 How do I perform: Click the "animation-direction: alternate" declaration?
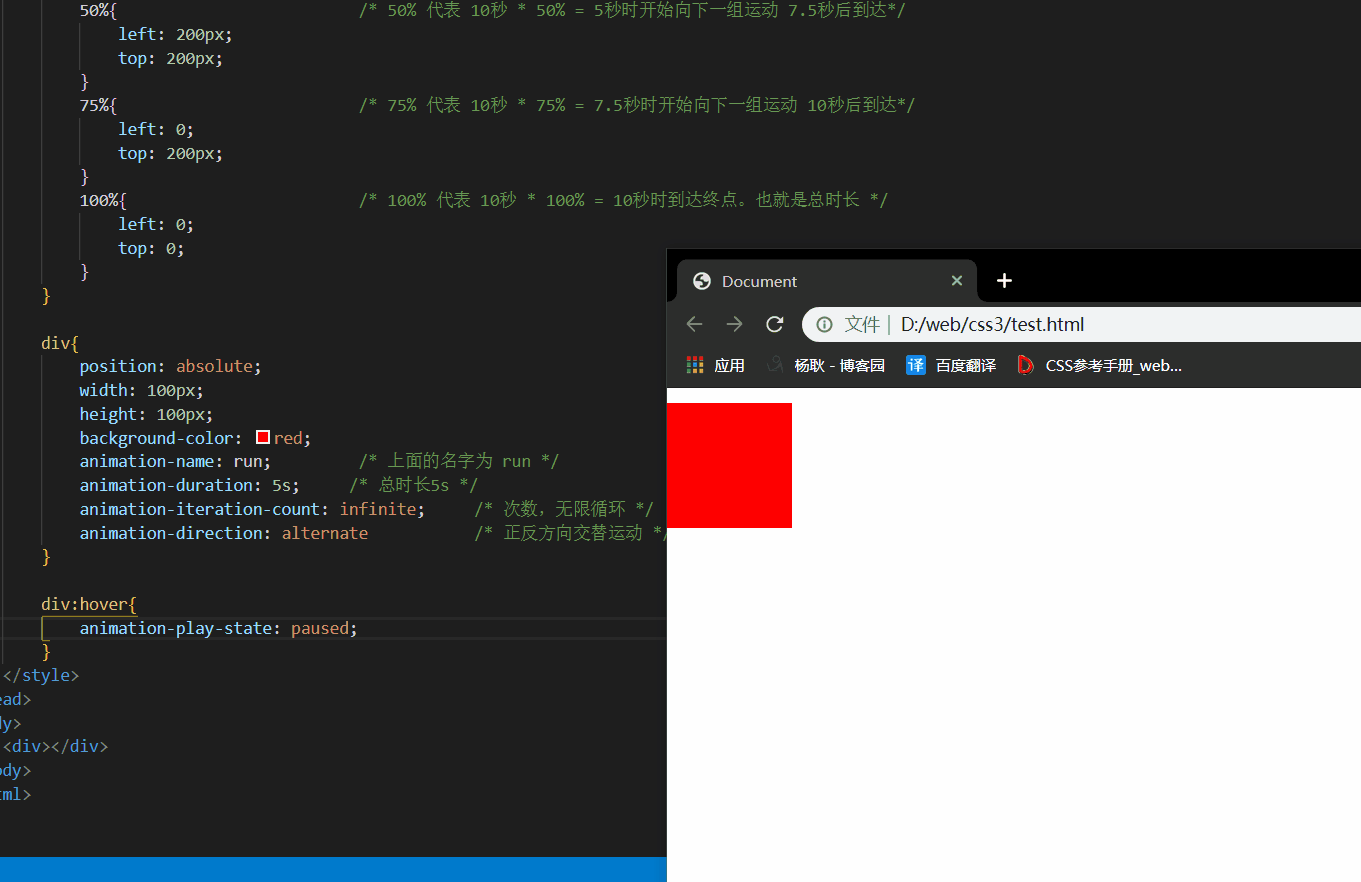(224, 533)
